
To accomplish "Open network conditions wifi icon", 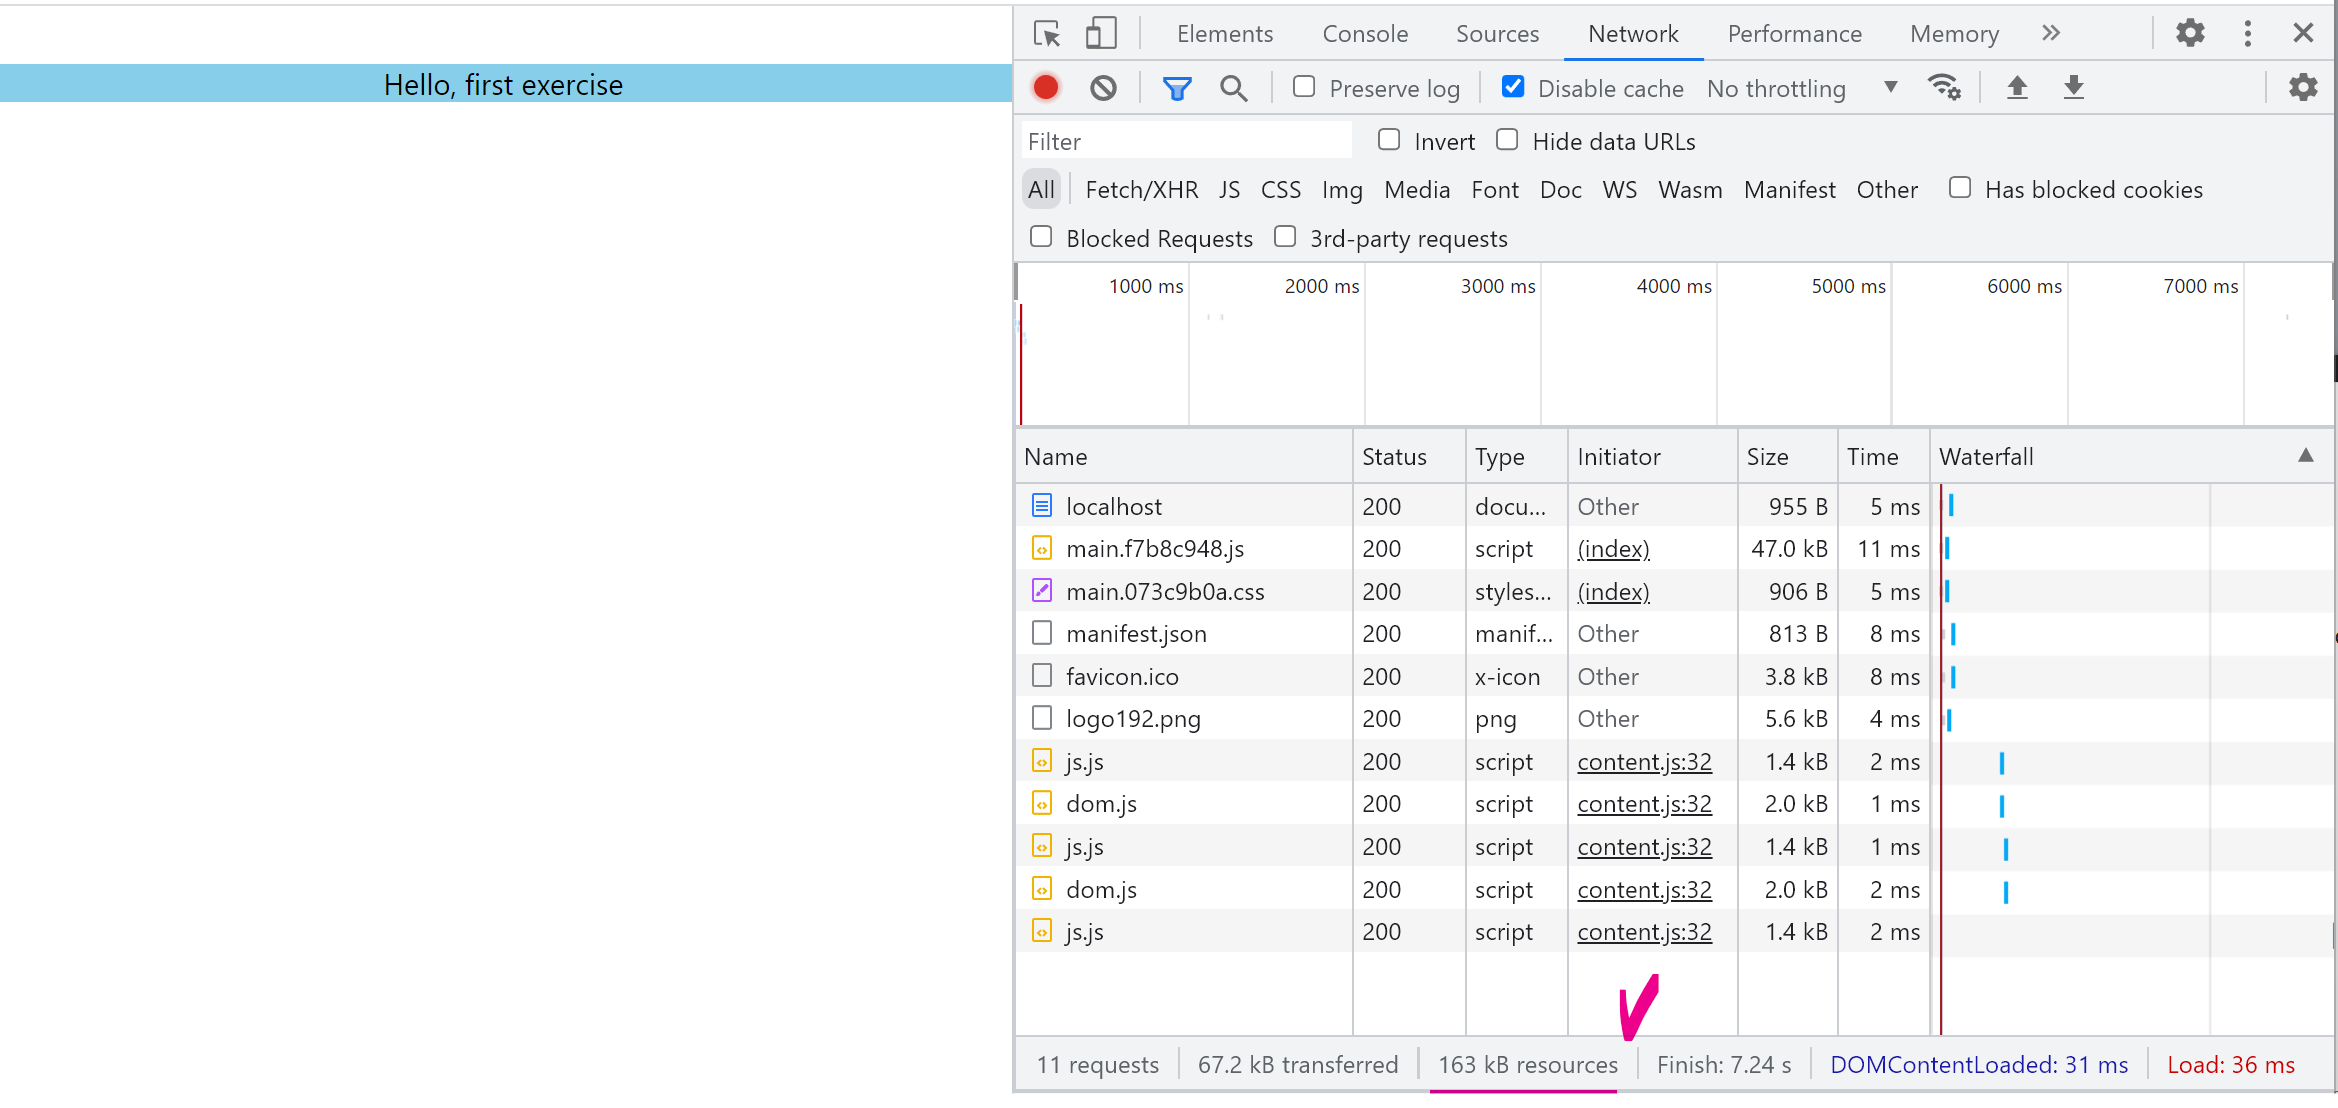I will (1944, 88).
